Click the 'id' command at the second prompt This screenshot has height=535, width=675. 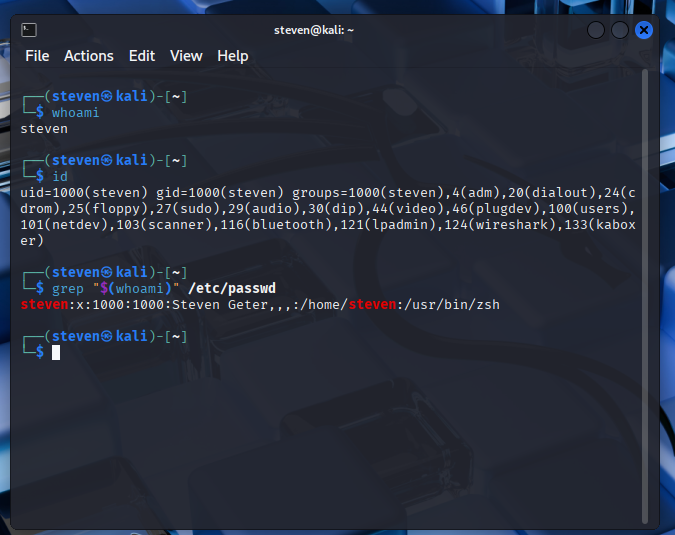tap(60, 176)
